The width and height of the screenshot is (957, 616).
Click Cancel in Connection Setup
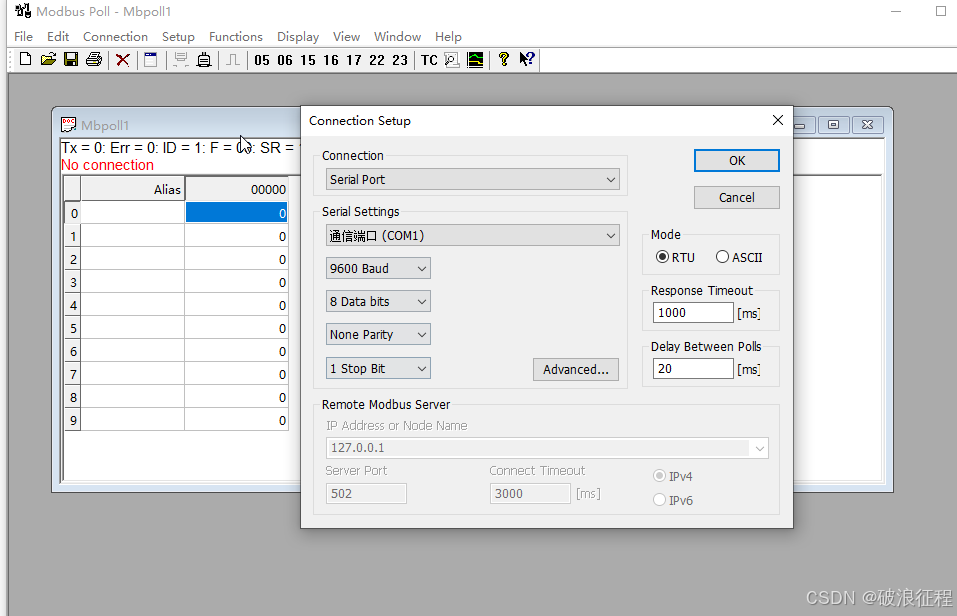point(737,198)
